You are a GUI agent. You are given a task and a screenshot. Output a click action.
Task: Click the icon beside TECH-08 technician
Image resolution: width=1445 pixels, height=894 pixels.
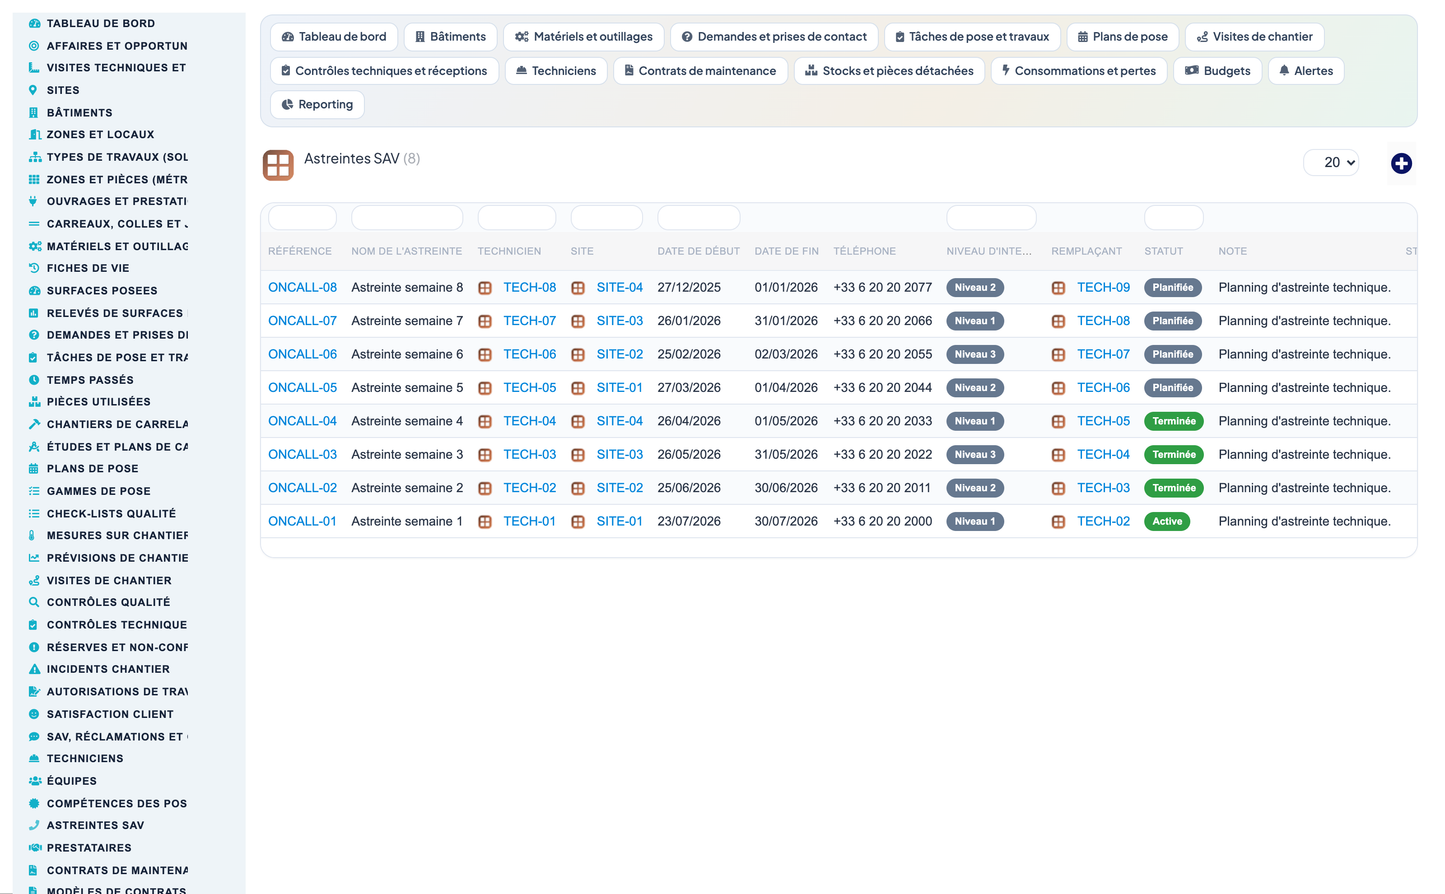coord(485,288)
